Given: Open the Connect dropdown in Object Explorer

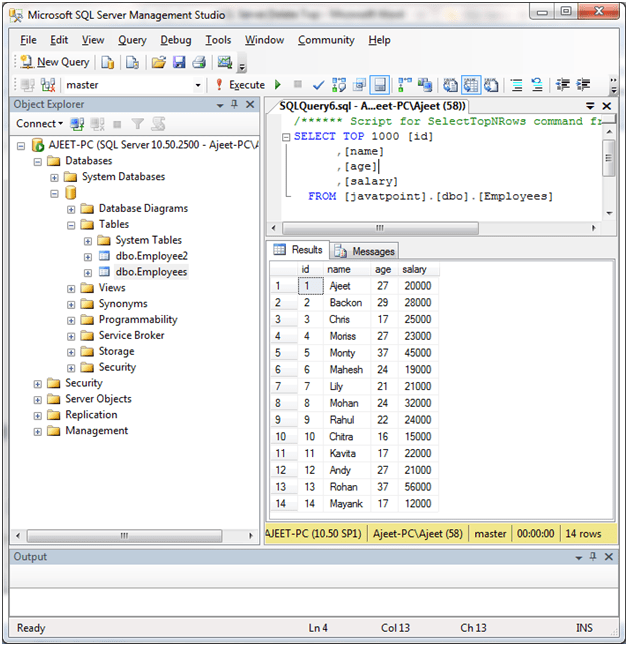Looking at the screenshot, I should point(40,124).
